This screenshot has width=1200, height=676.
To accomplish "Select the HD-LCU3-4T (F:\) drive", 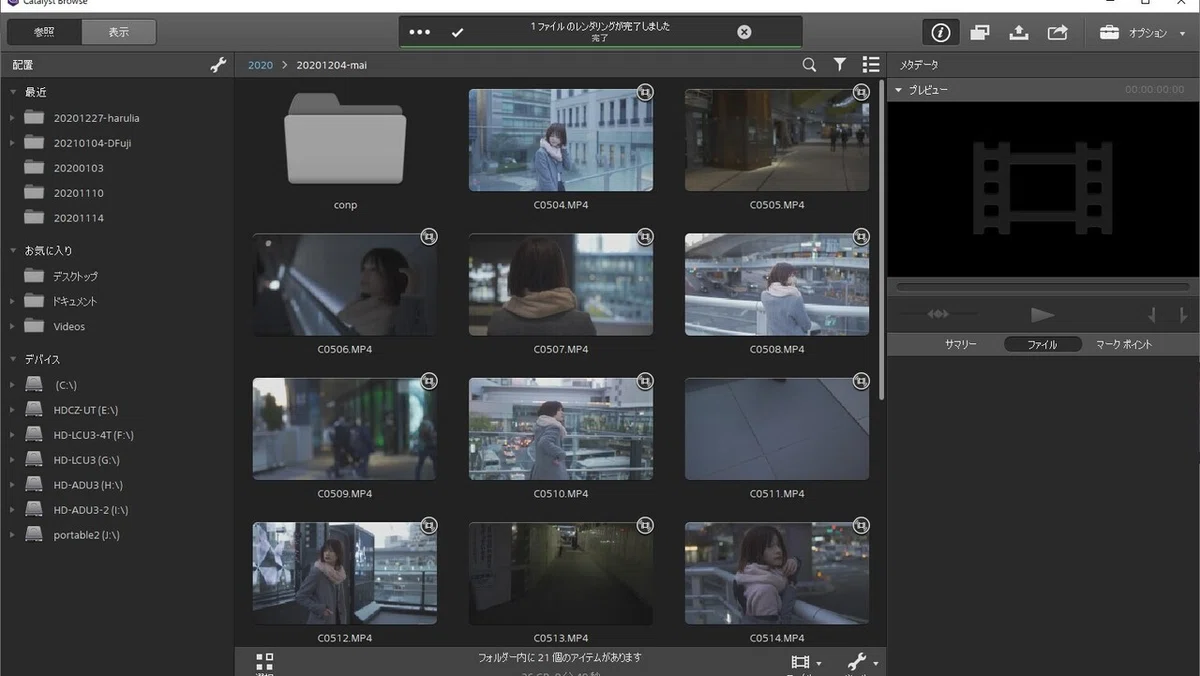I will [x=93, y=435].
